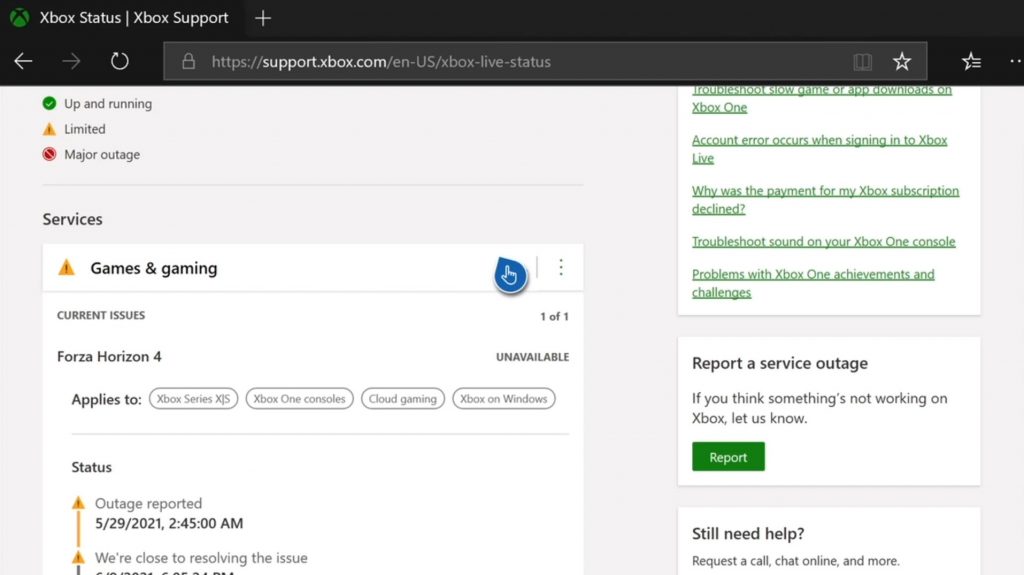Click the Services section heading
This screenshot has height=575, width=1024.
[x=72, y=219]
